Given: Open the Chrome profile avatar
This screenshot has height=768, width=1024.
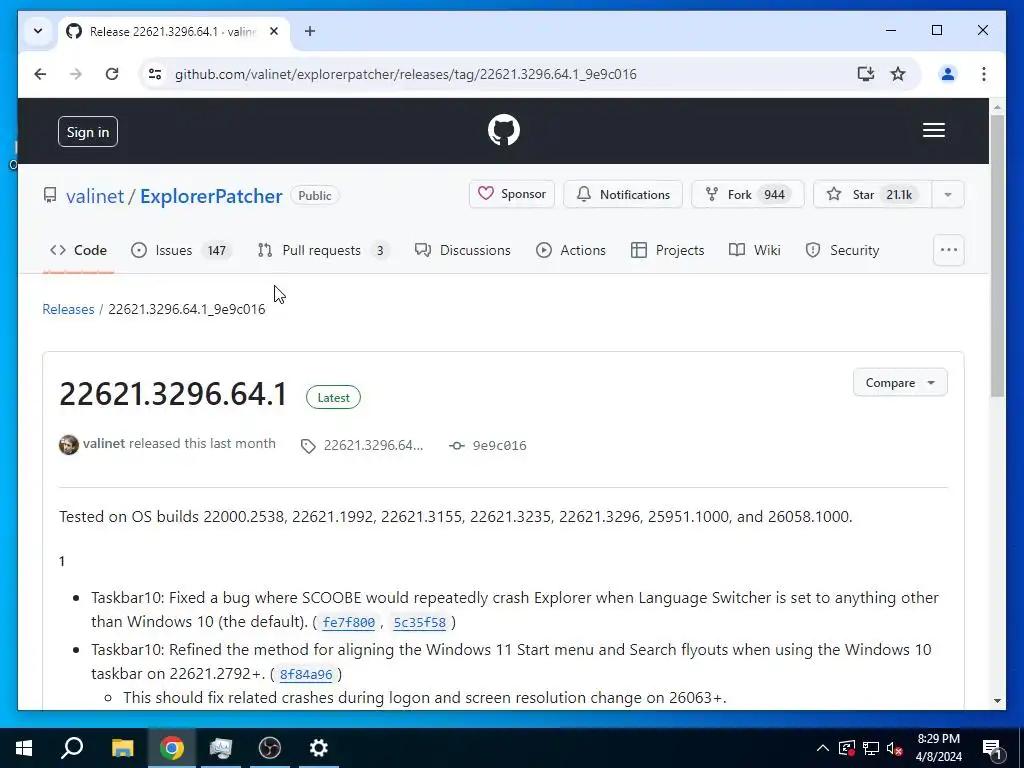Looking at the screenshot, I should (948, 74).
